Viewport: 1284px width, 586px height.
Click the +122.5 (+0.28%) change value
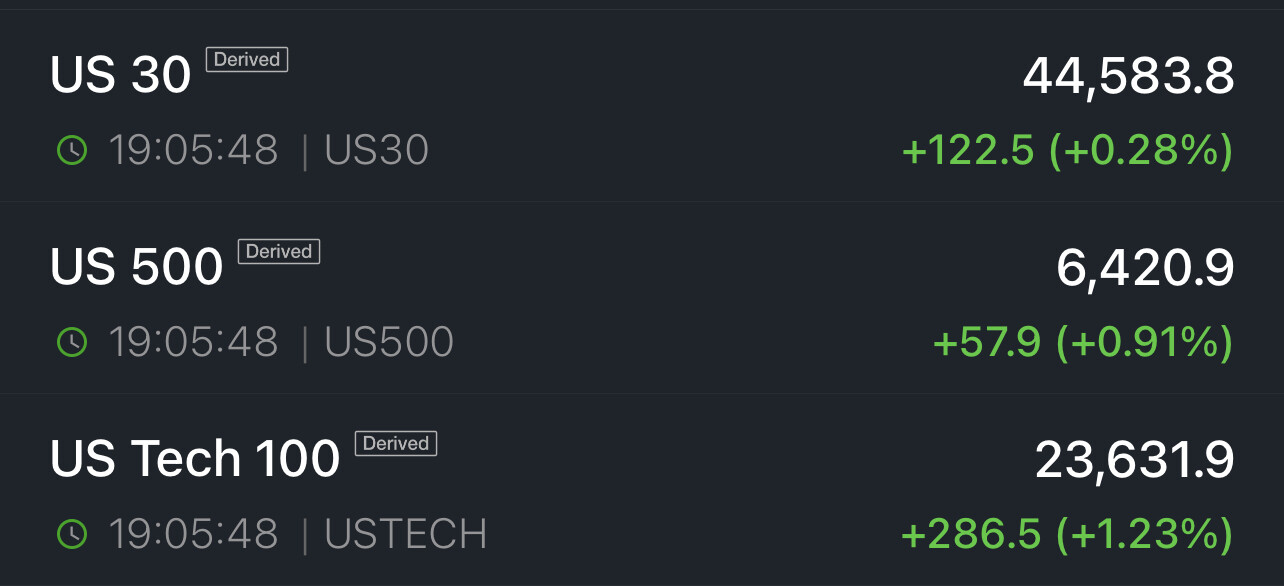1067,151
